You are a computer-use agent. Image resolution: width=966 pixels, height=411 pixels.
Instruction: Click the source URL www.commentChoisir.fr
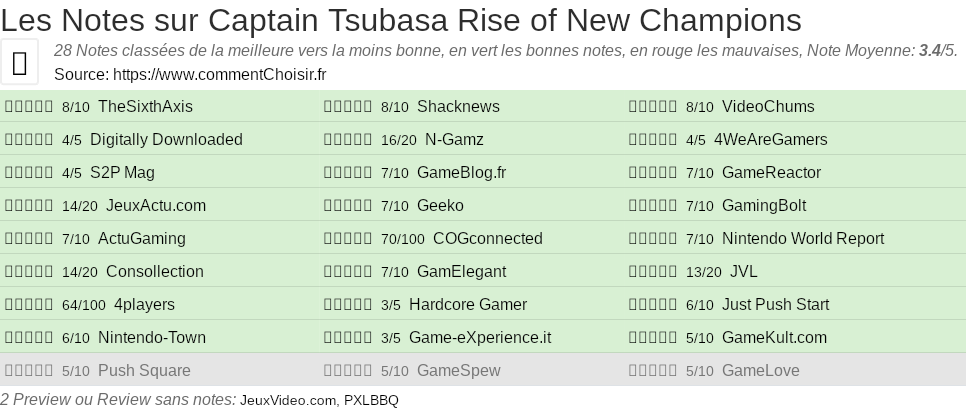pyautogui.click(x=220, y=74)
